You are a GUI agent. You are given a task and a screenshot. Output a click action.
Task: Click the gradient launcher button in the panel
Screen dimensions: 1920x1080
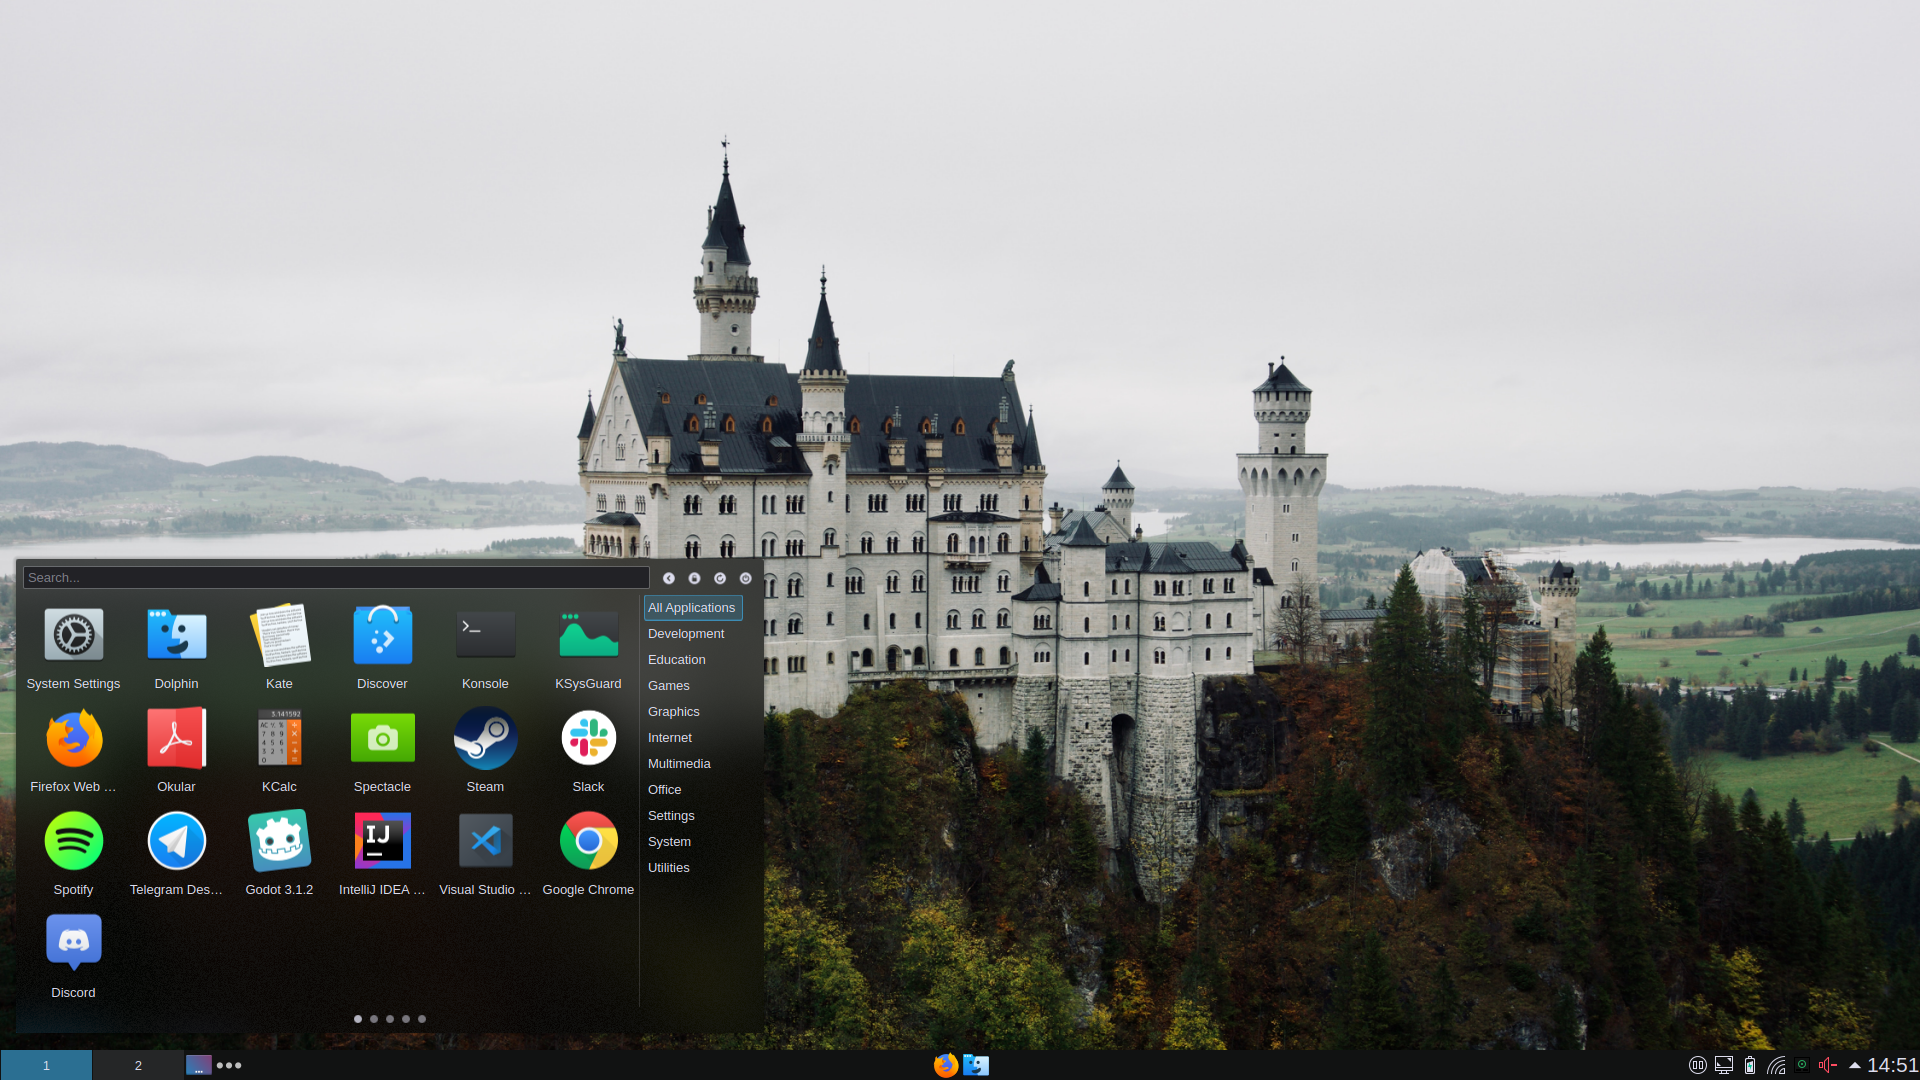[x=199, y=1065]
